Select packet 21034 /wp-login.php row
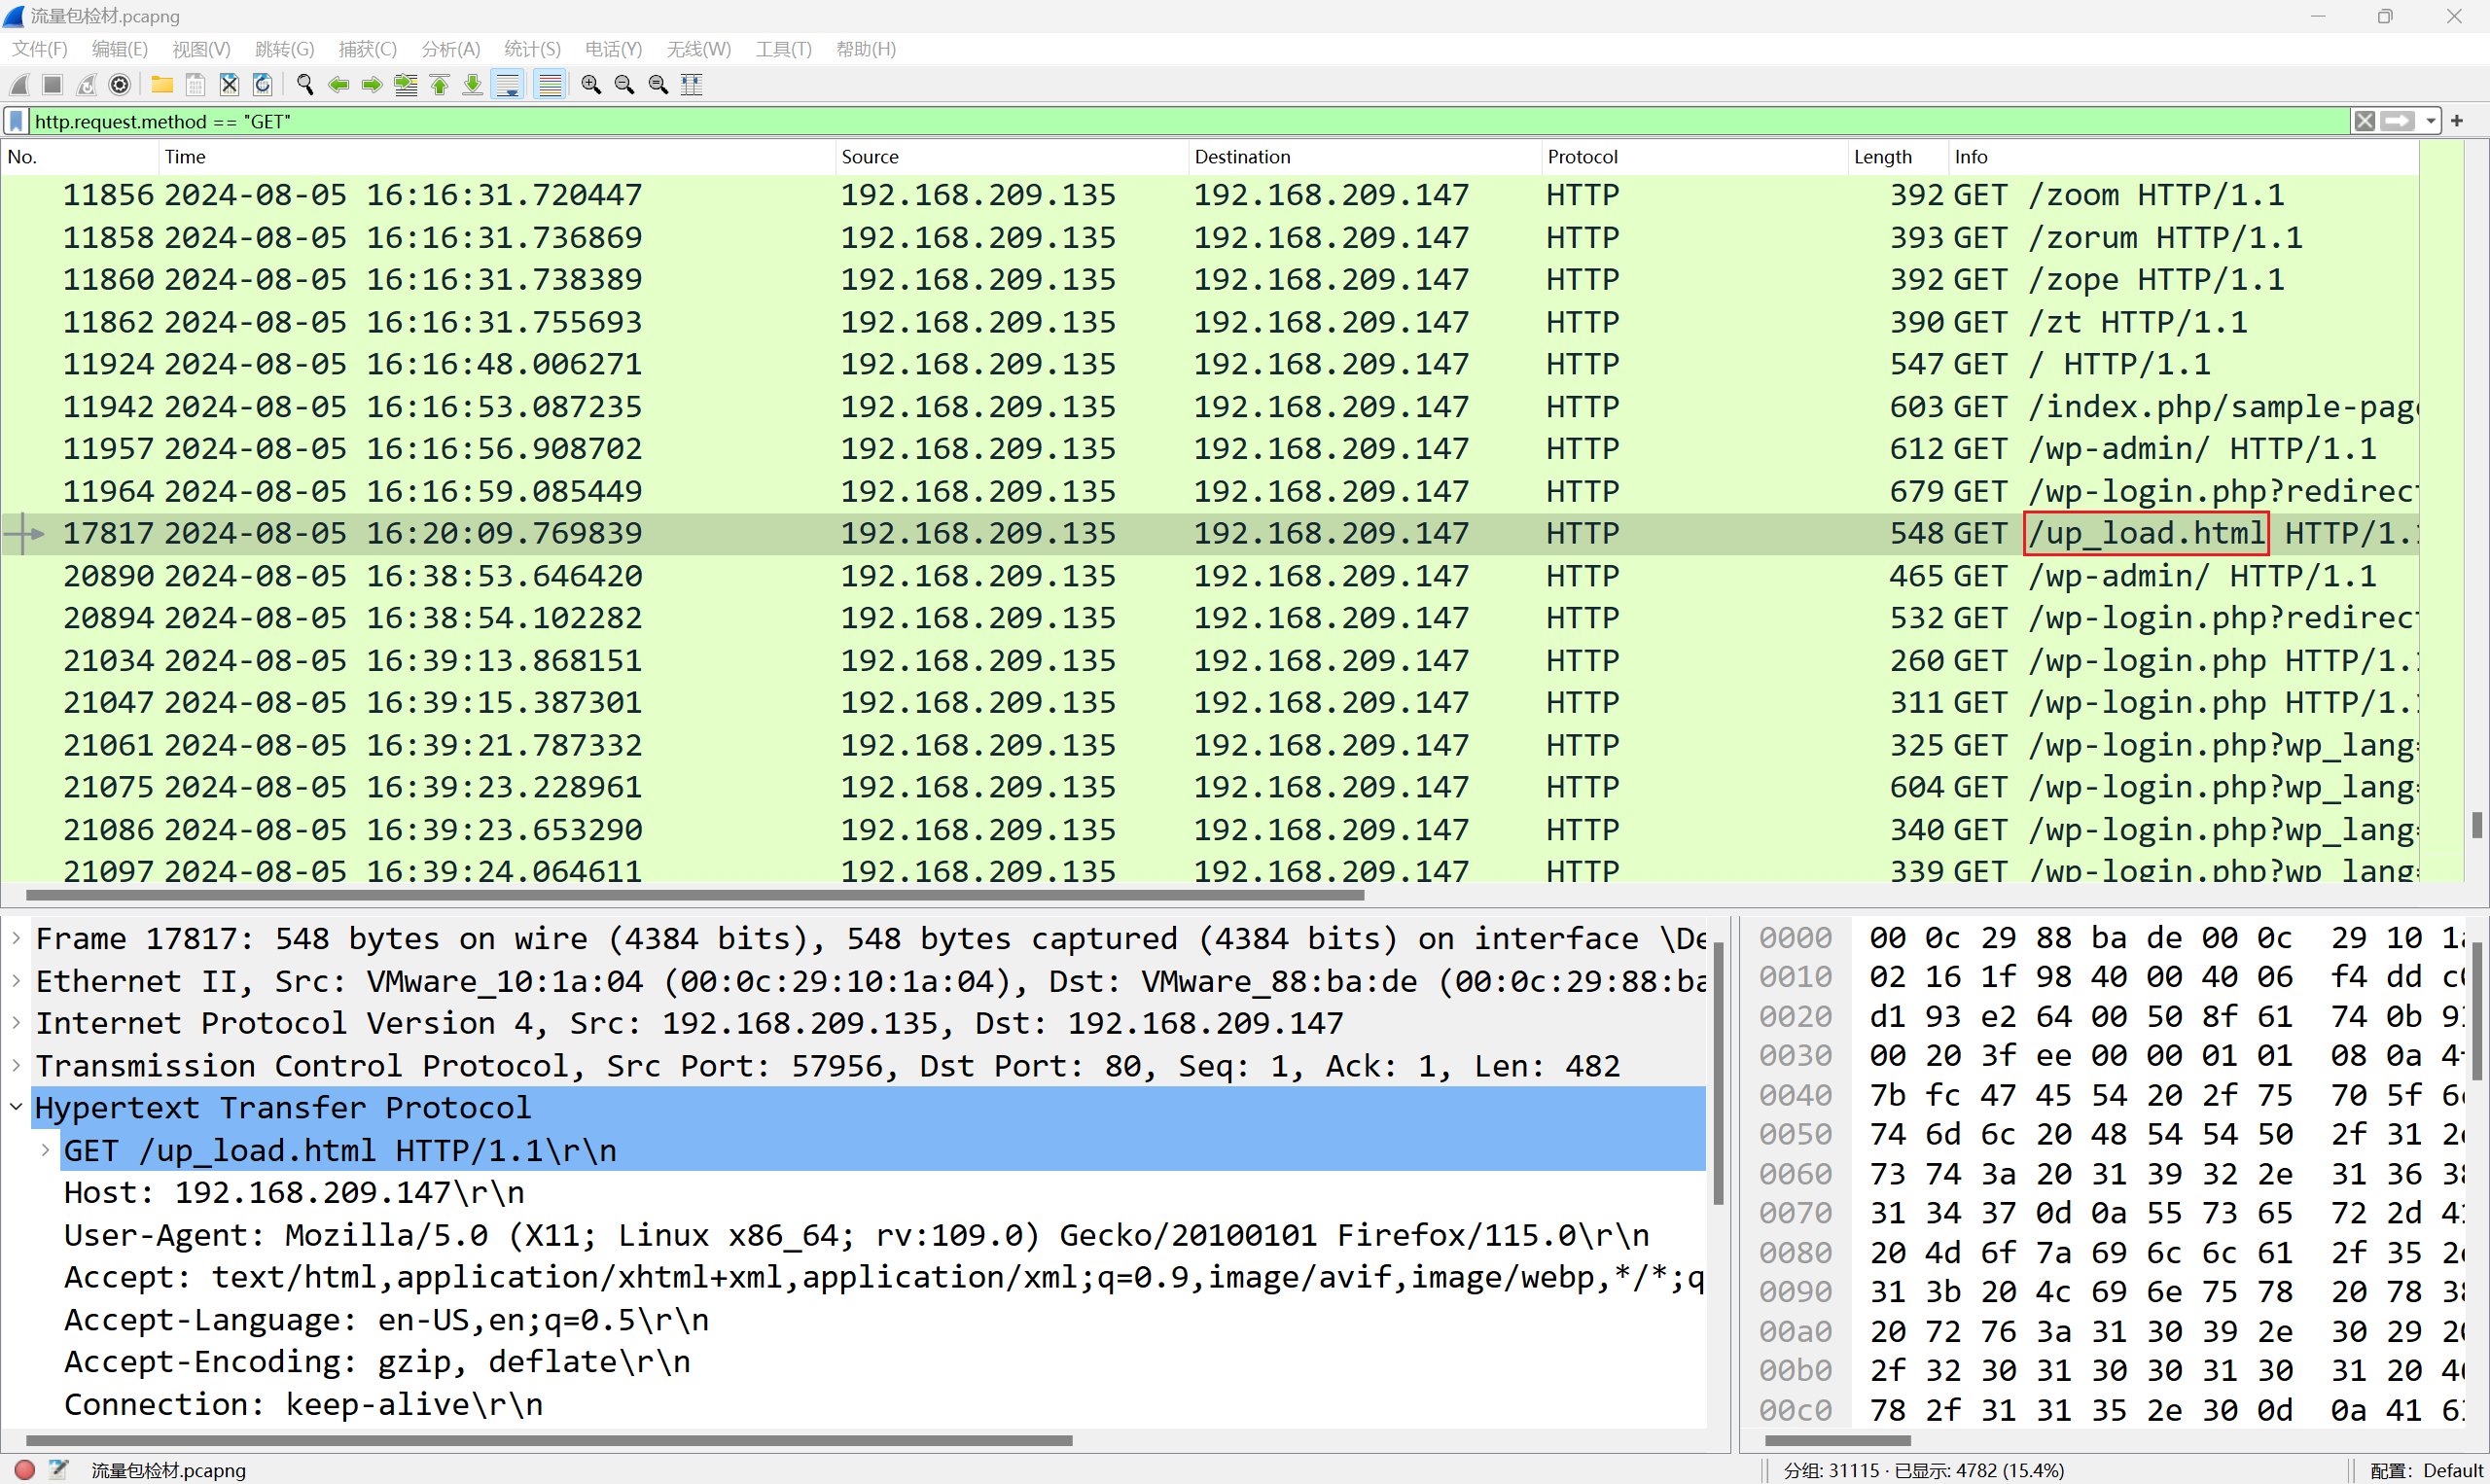The height and width of the screenshot is (1484, 2490). point(1210,661)
